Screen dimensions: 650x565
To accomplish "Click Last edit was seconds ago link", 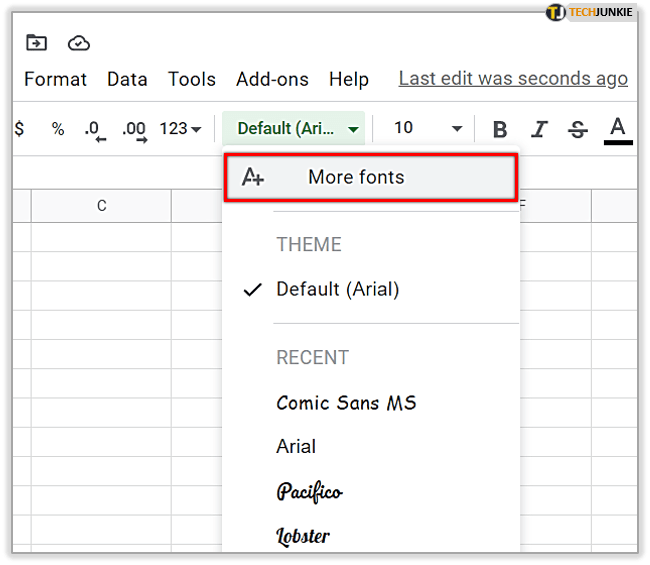I will click(x=513, y=79).
